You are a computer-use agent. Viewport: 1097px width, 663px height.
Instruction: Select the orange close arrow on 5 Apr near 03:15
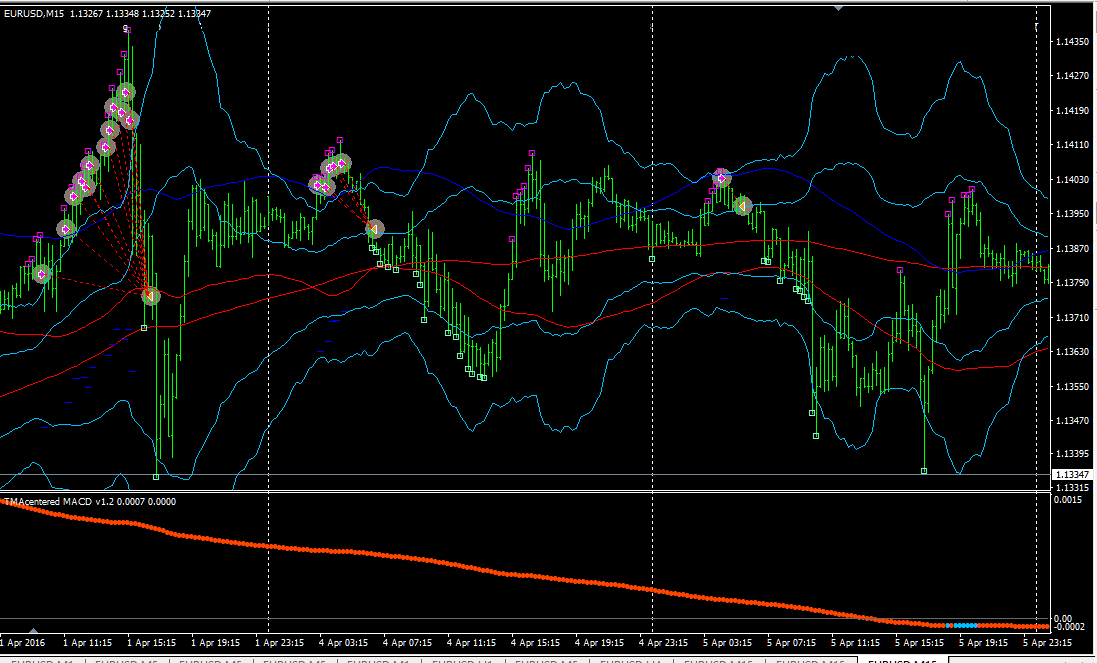[x=743, y=206]
